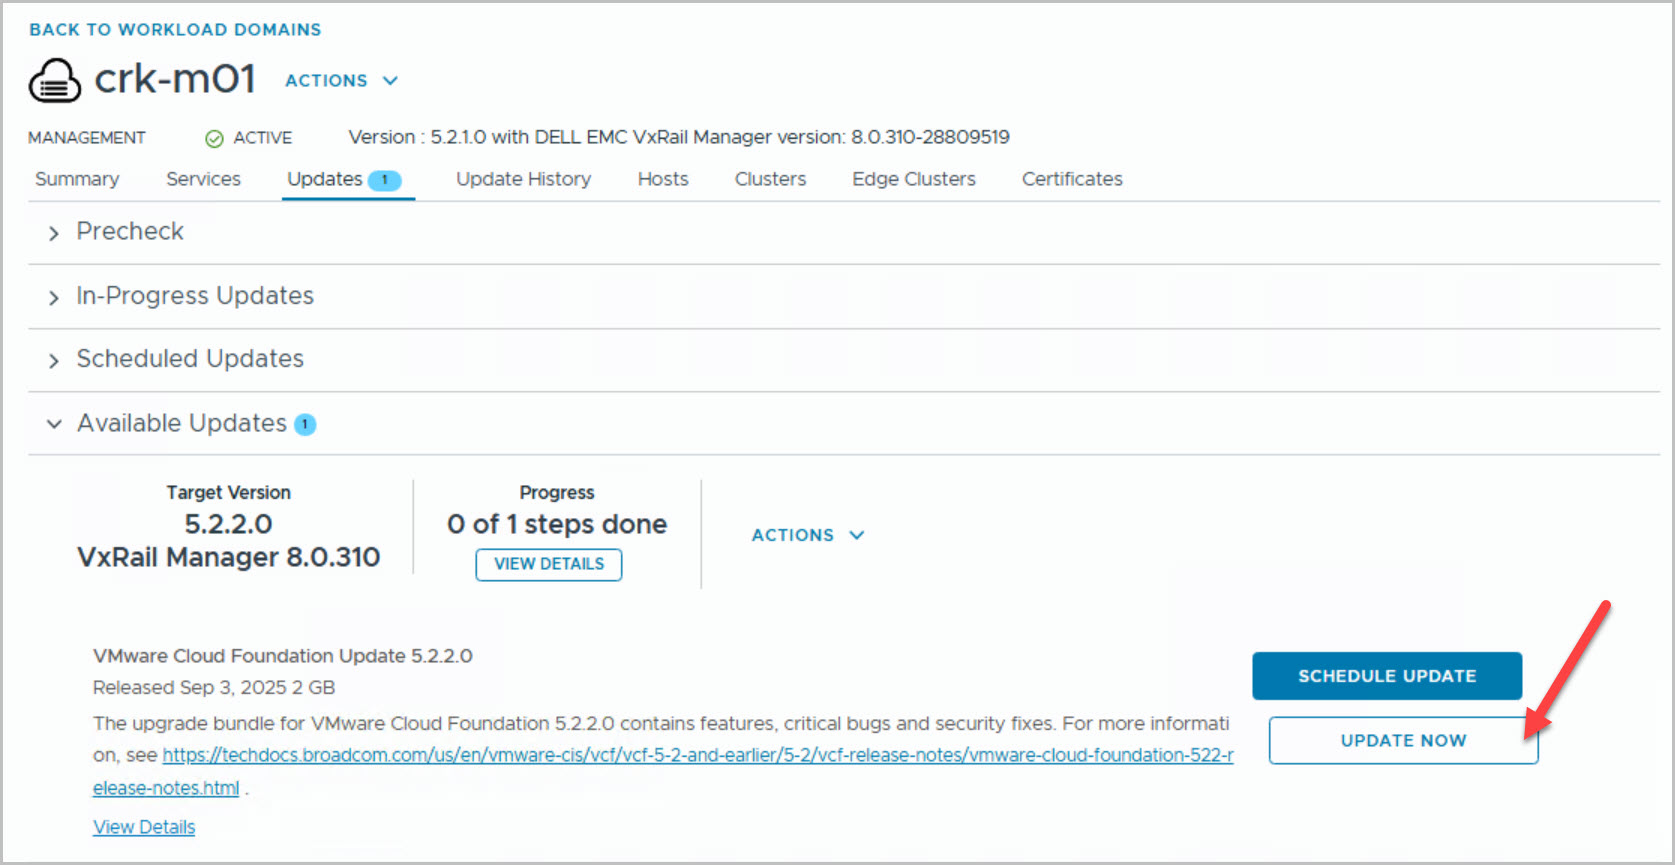This screenshot has width=1675, height=865.
Task: Click the Update Now button
Action: (x=1403, y=741)
